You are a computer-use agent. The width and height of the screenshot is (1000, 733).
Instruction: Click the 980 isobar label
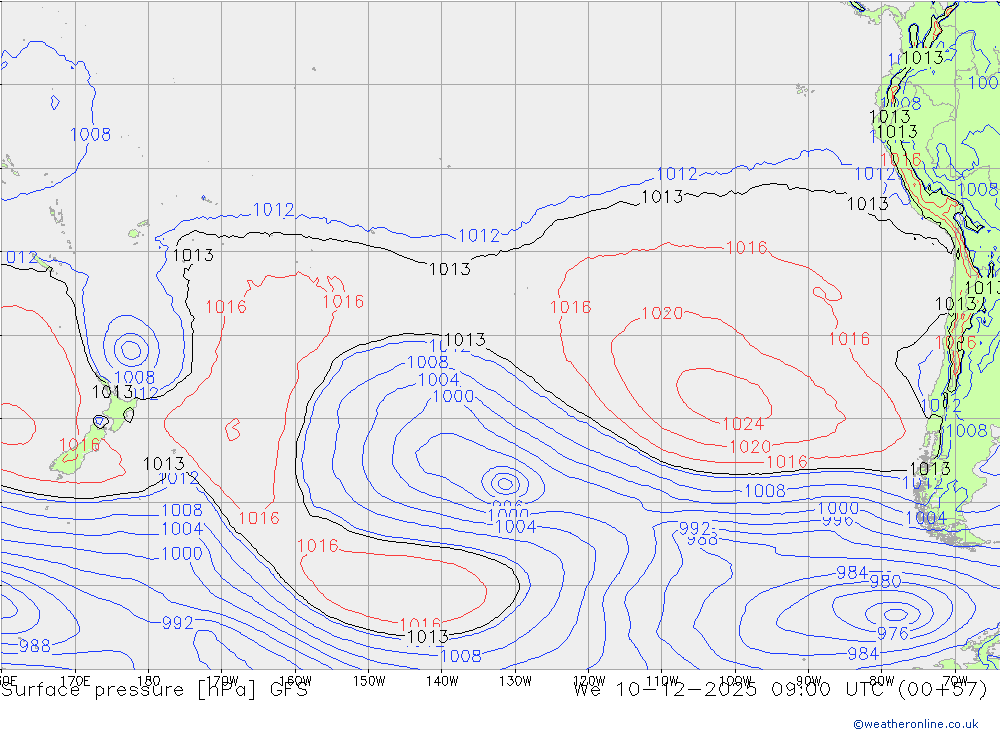(x=885, y=581)
